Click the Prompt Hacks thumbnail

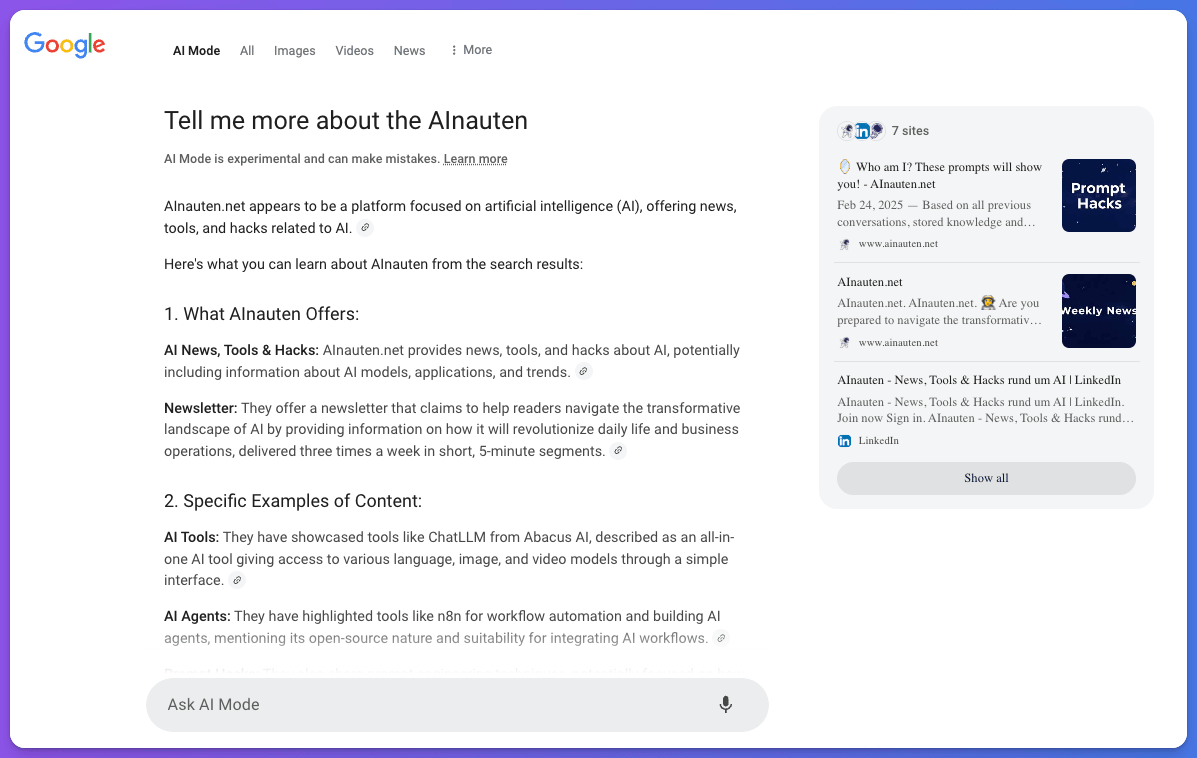(1099, 195)
